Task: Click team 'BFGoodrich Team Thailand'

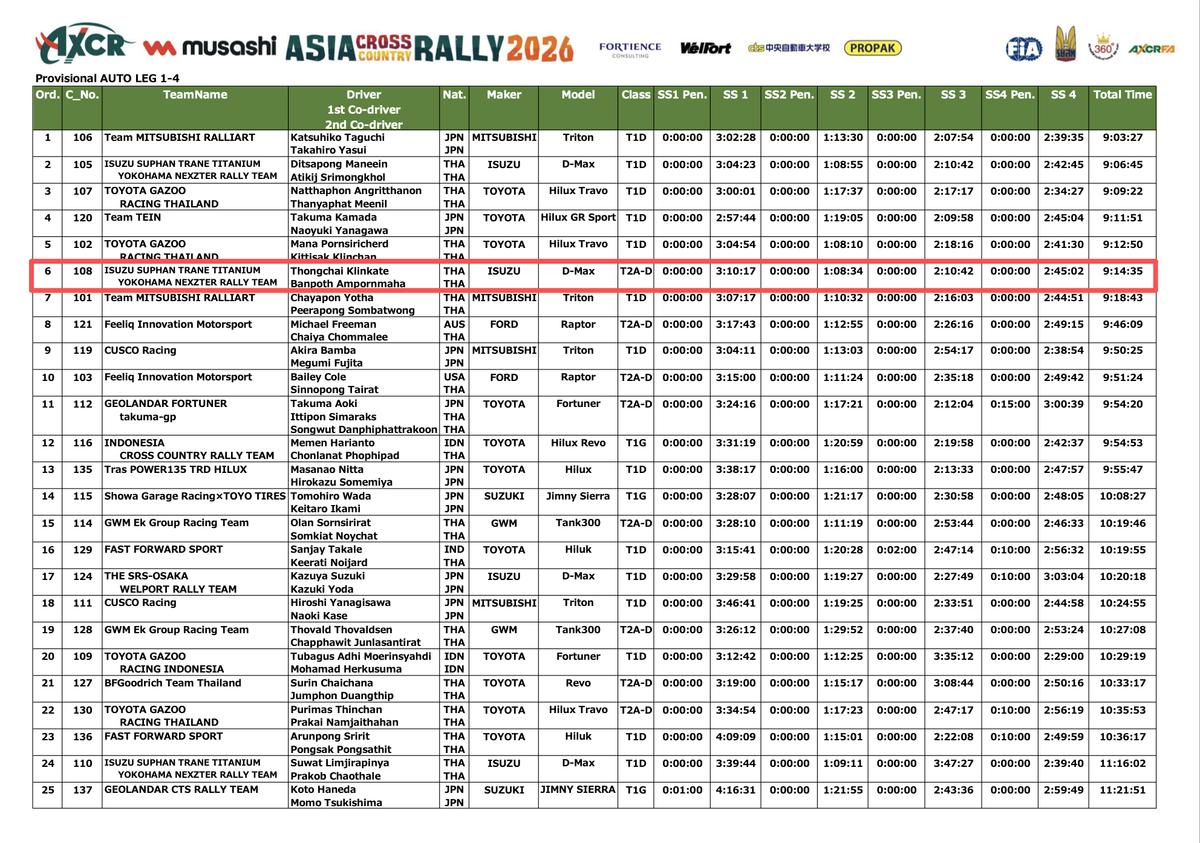Action: (173, 683)
